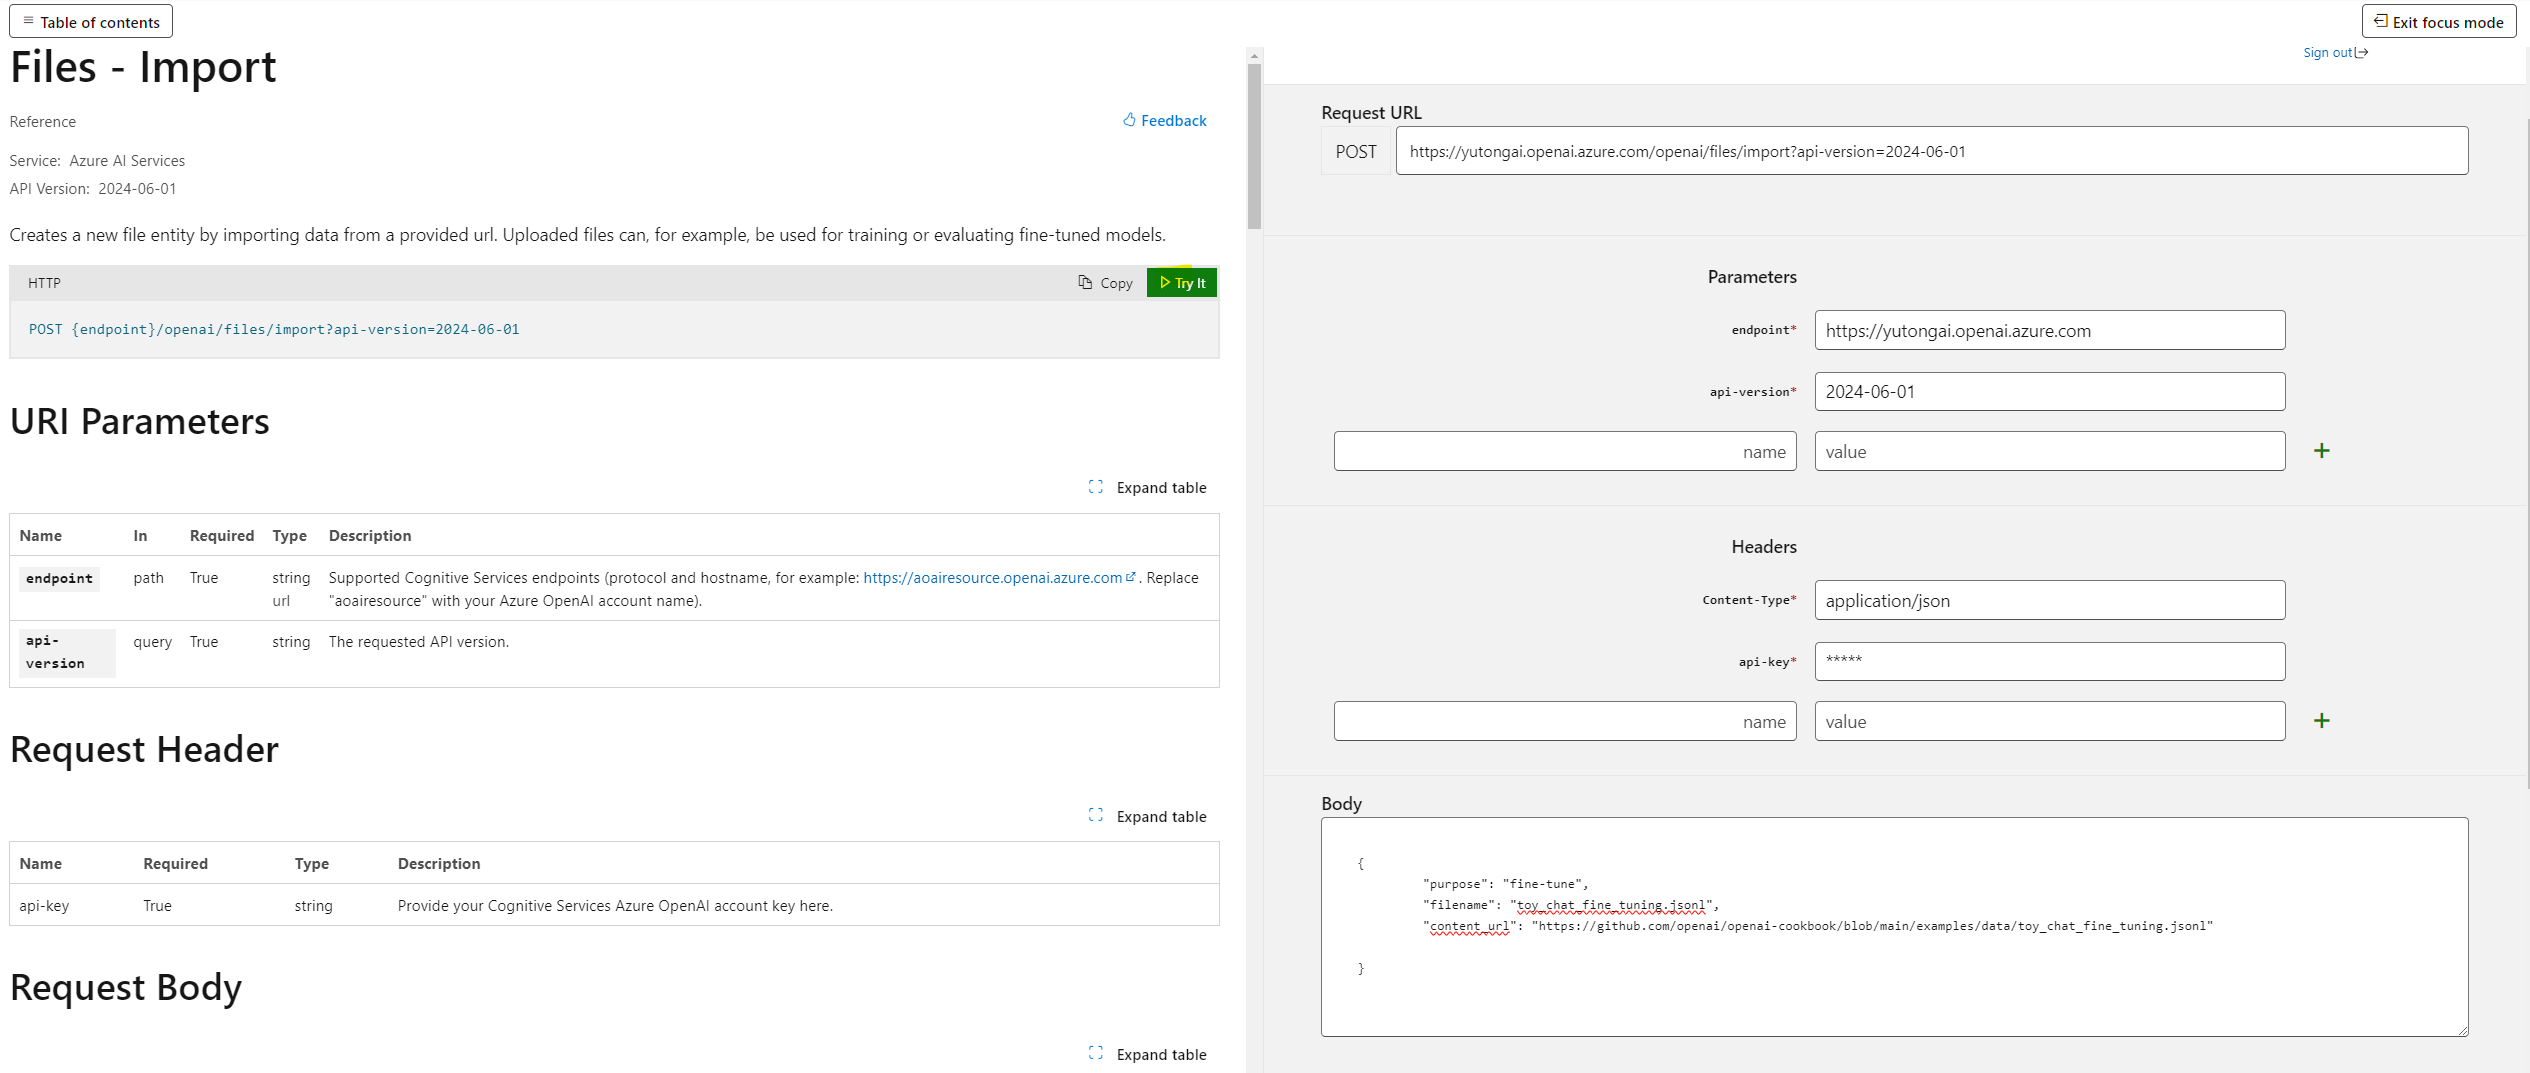The width and height of the screenshot is (2530, 1073).
Task: Exit focus mode via top-right button
Action: tap(2438, 21)
